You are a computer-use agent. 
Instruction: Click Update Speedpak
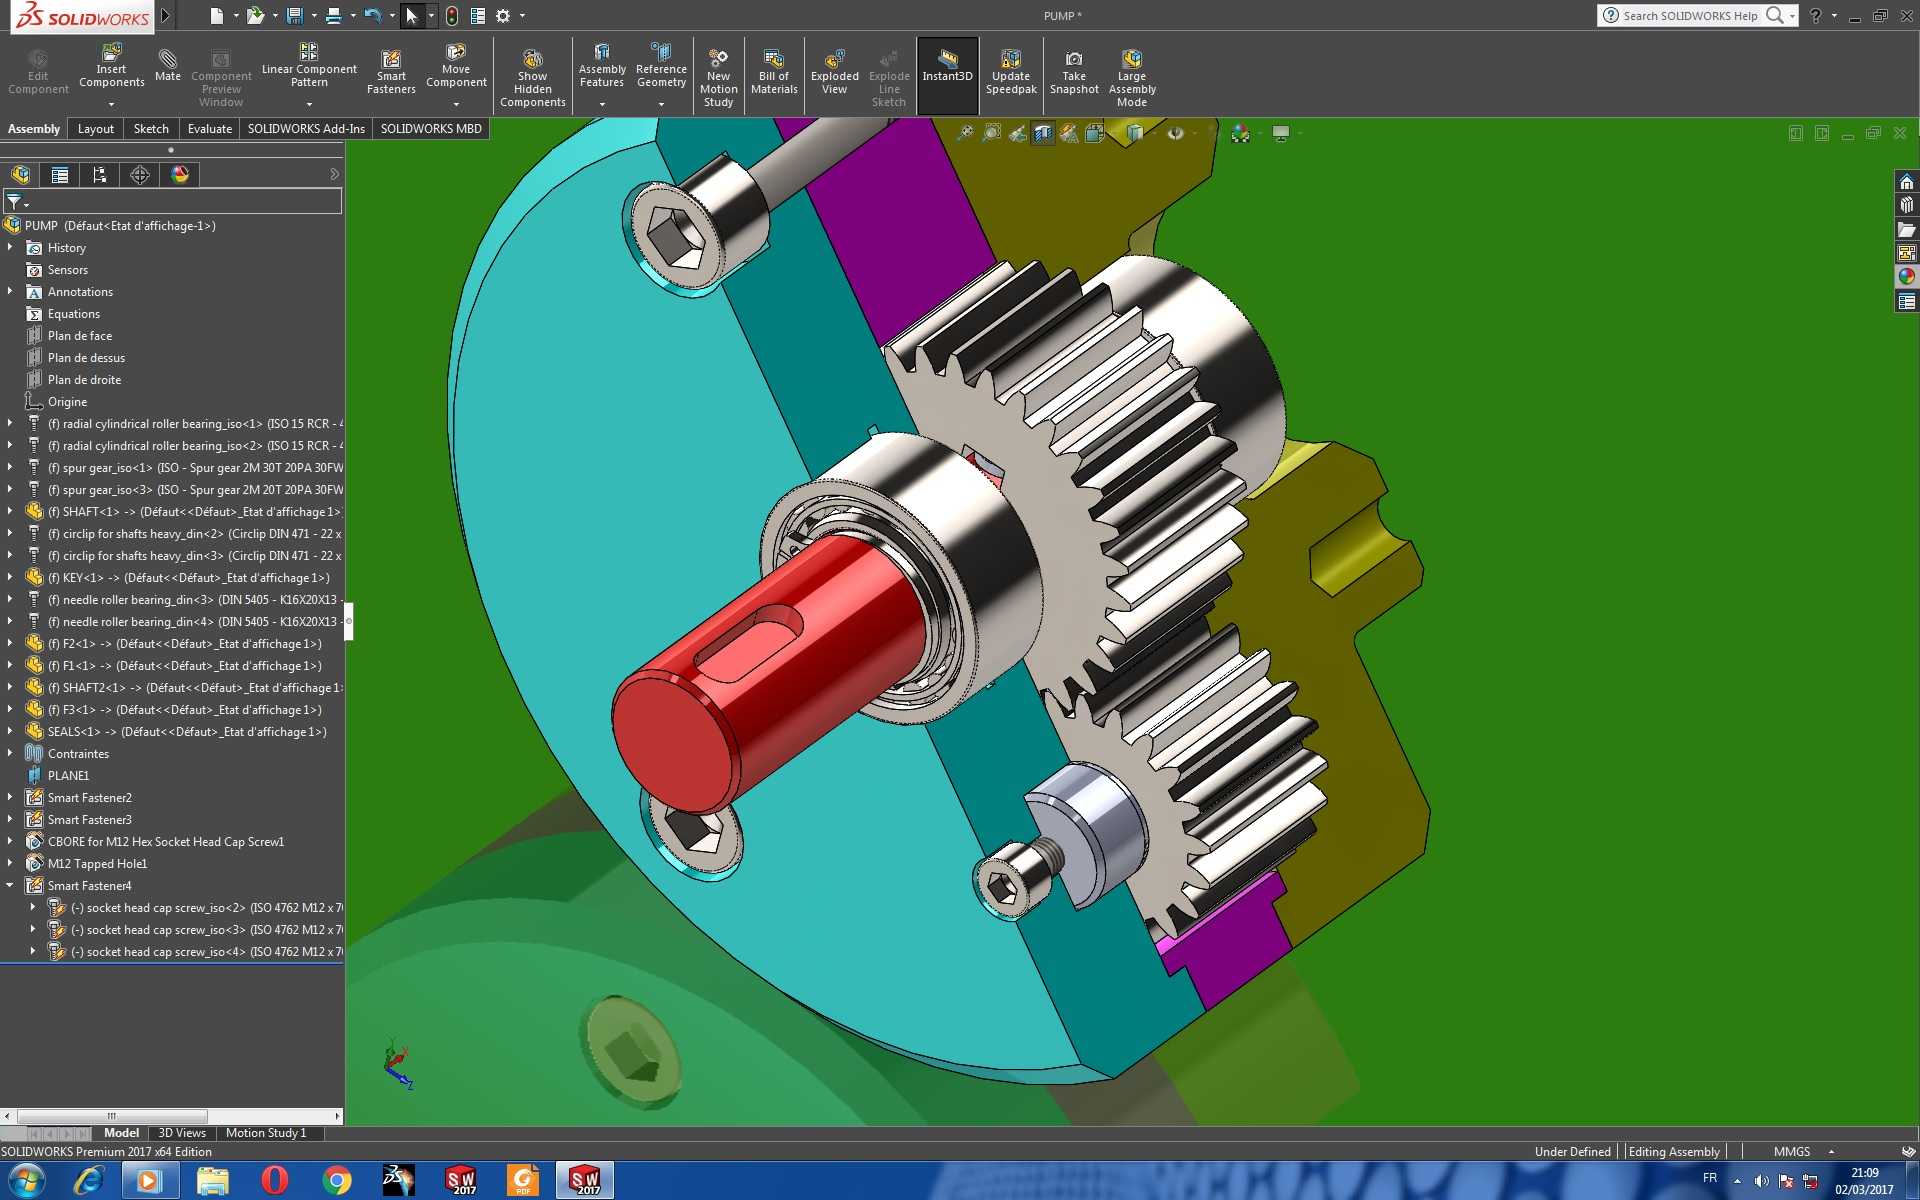1011,72
